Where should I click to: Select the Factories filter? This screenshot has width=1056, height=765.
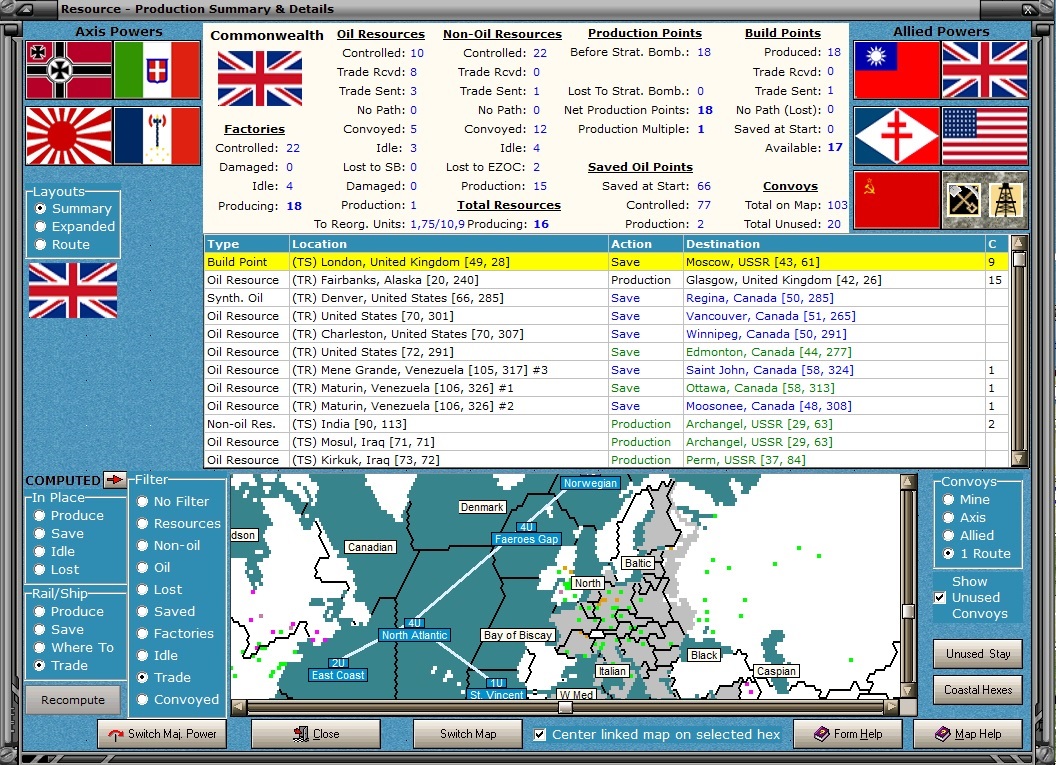176,633
